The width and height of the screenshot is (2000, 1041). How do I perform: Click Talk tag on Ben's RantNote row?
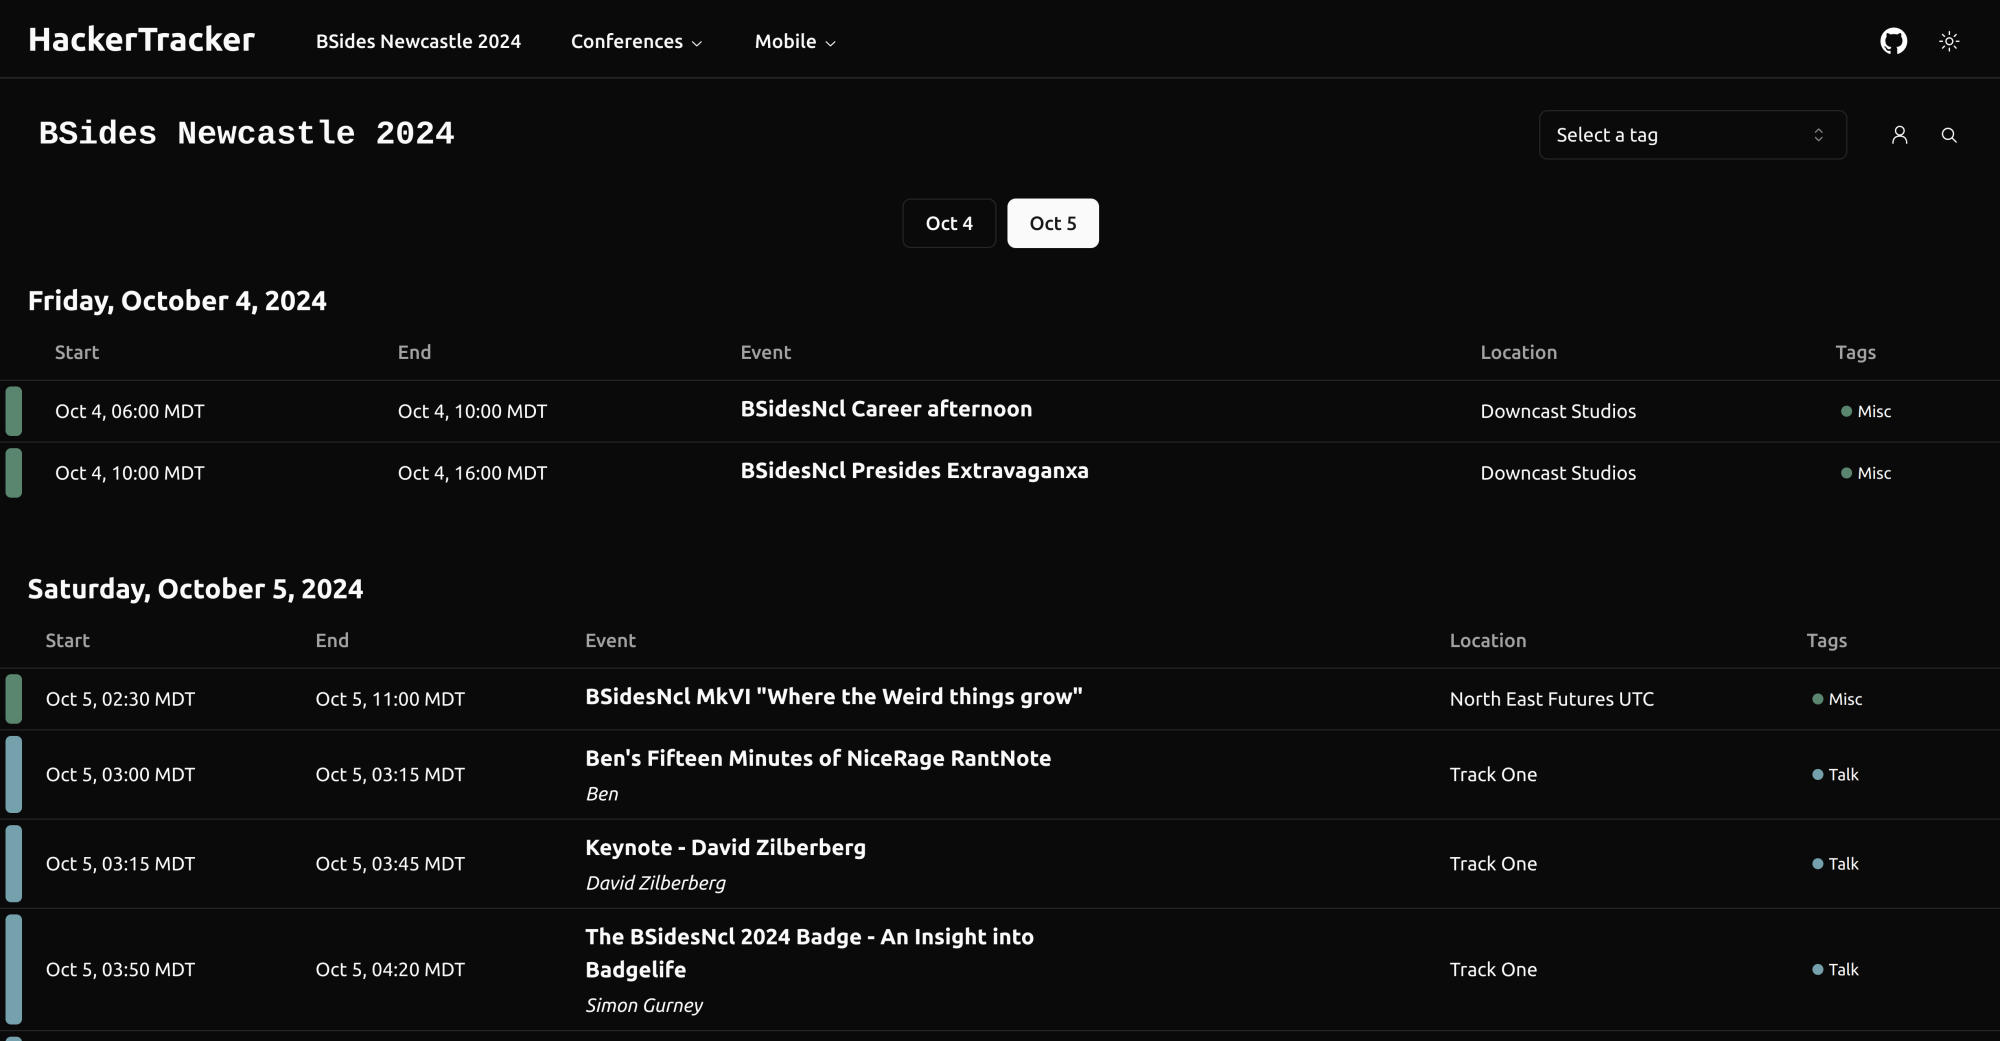tap(1835, 775)
